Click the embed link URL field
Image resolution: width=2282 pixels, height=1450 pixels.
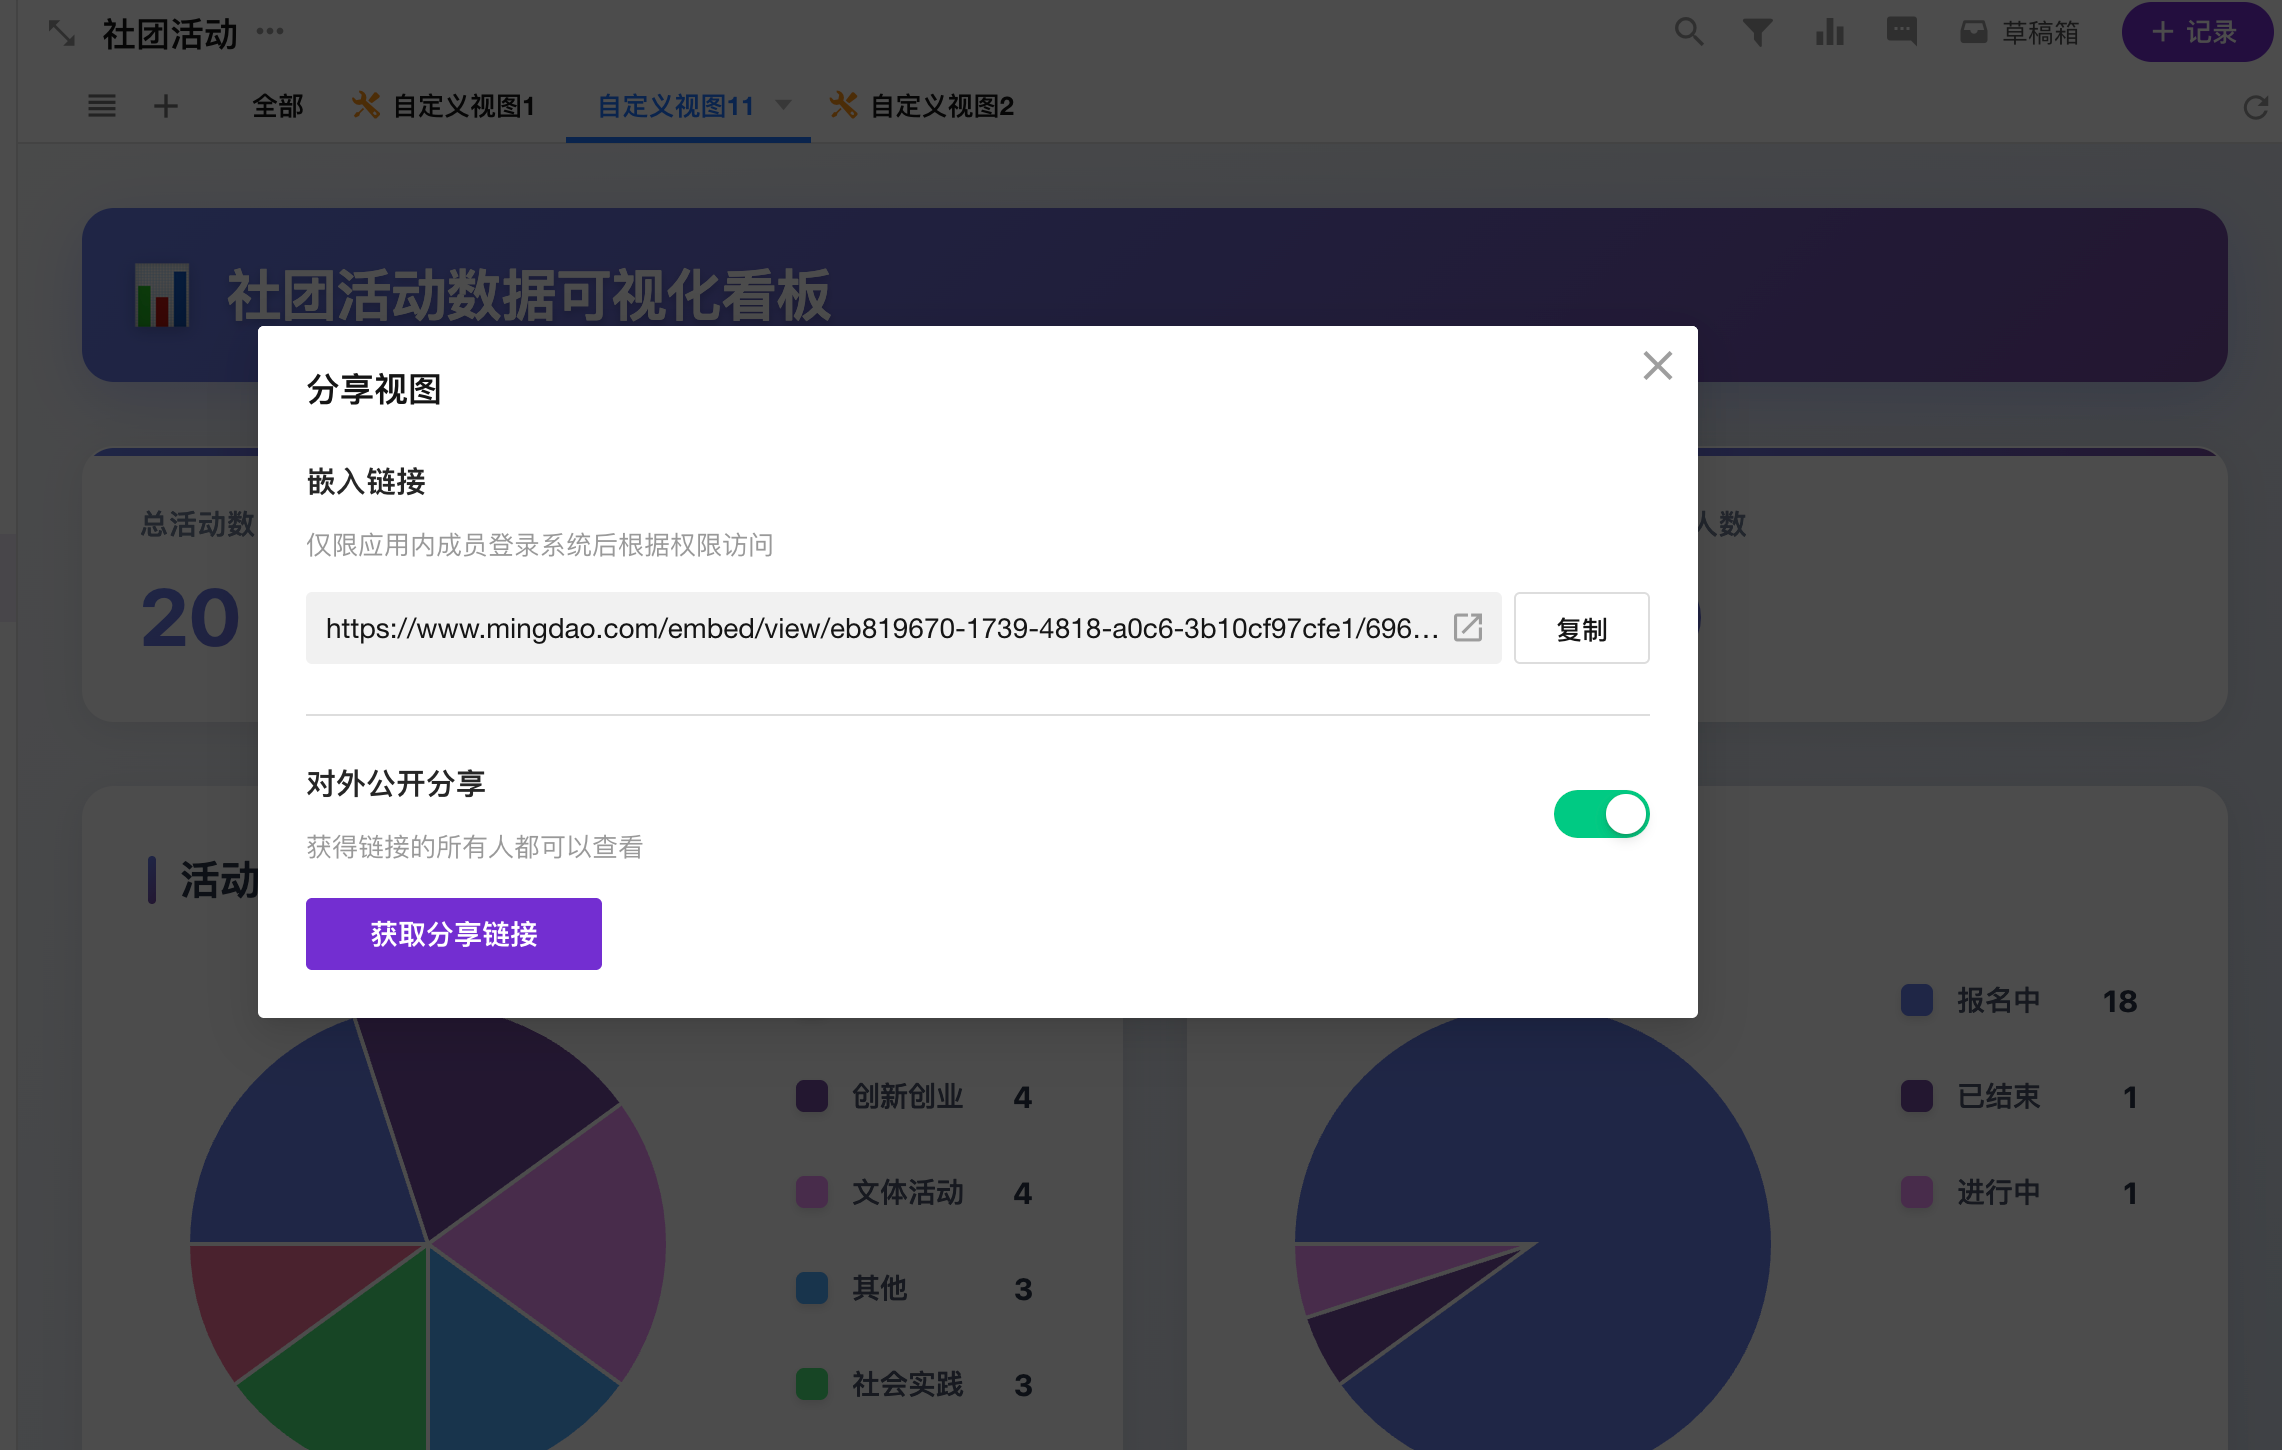880,629
